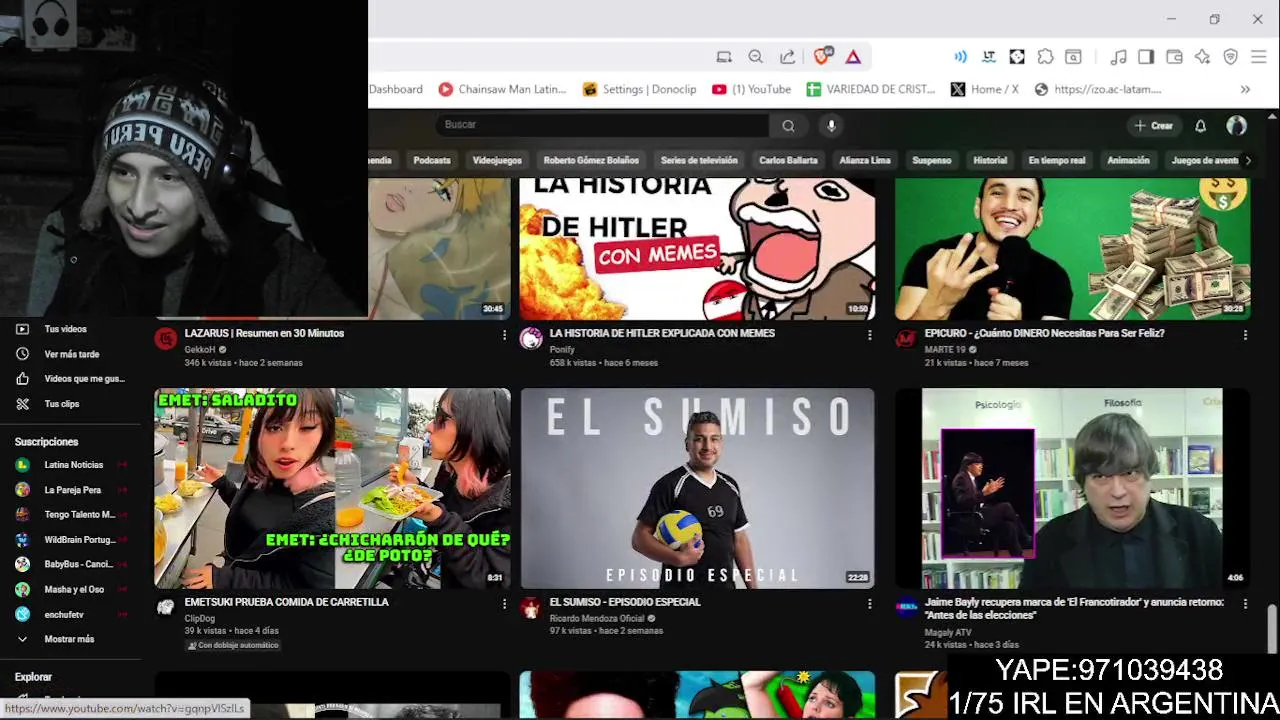Viewport: 1280px width, 720px height.
Task: Open EMETSUKI comida de carretilla thumbnail
Action: pos(332,488)
